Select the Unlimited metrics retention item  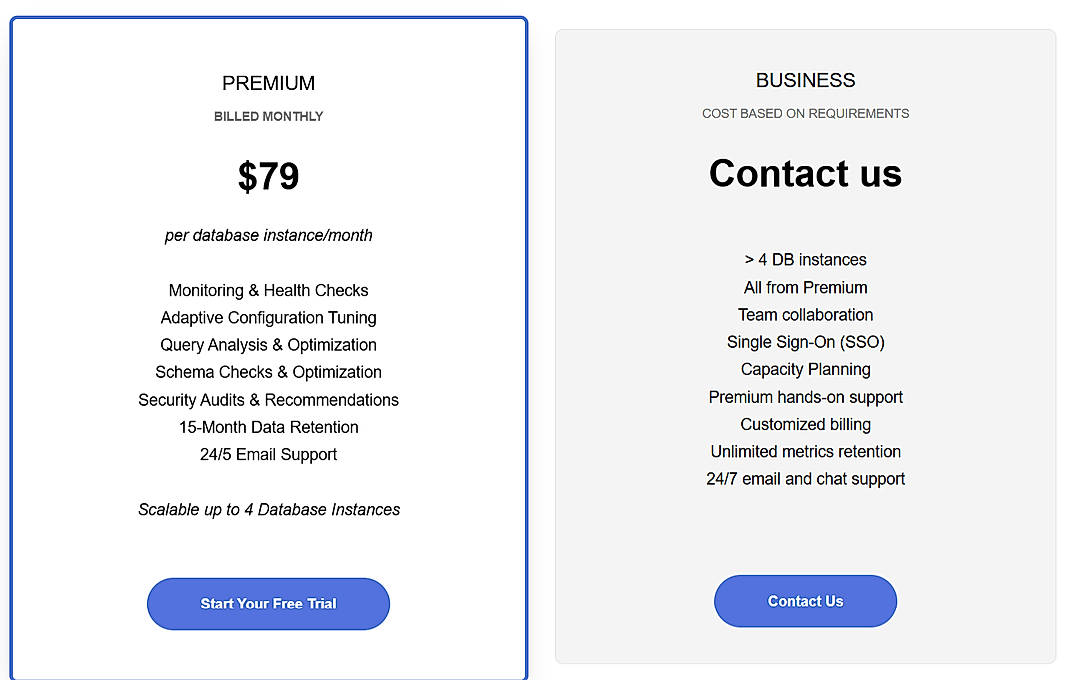tap(805, 451)
